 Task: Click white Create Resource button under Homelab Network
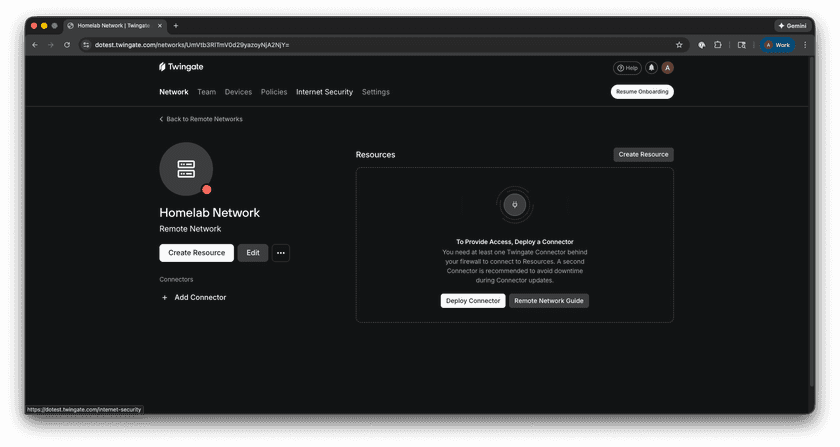(197, 253)
